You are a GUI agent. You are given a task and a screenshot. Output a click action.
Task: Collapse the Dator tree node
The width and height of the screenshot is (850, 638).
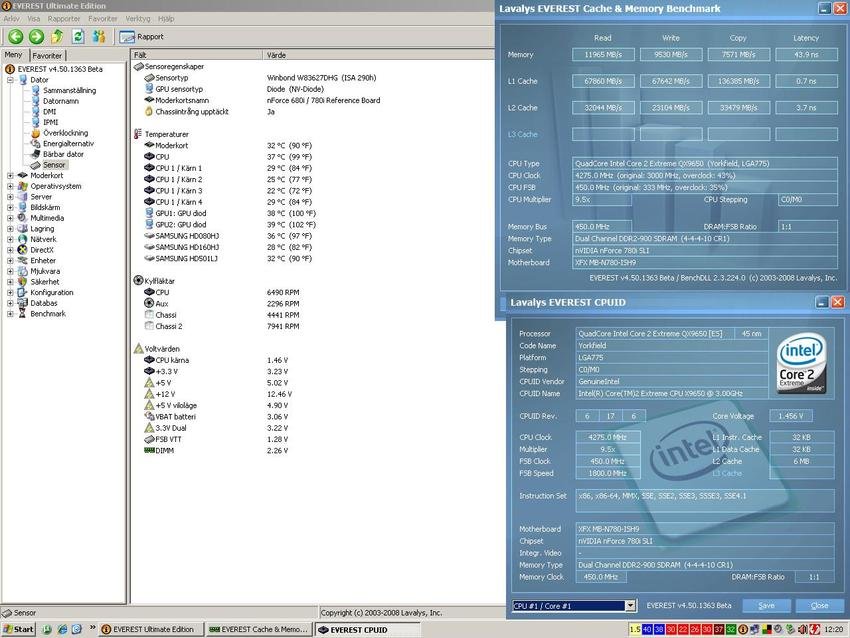tap(10, 80)
